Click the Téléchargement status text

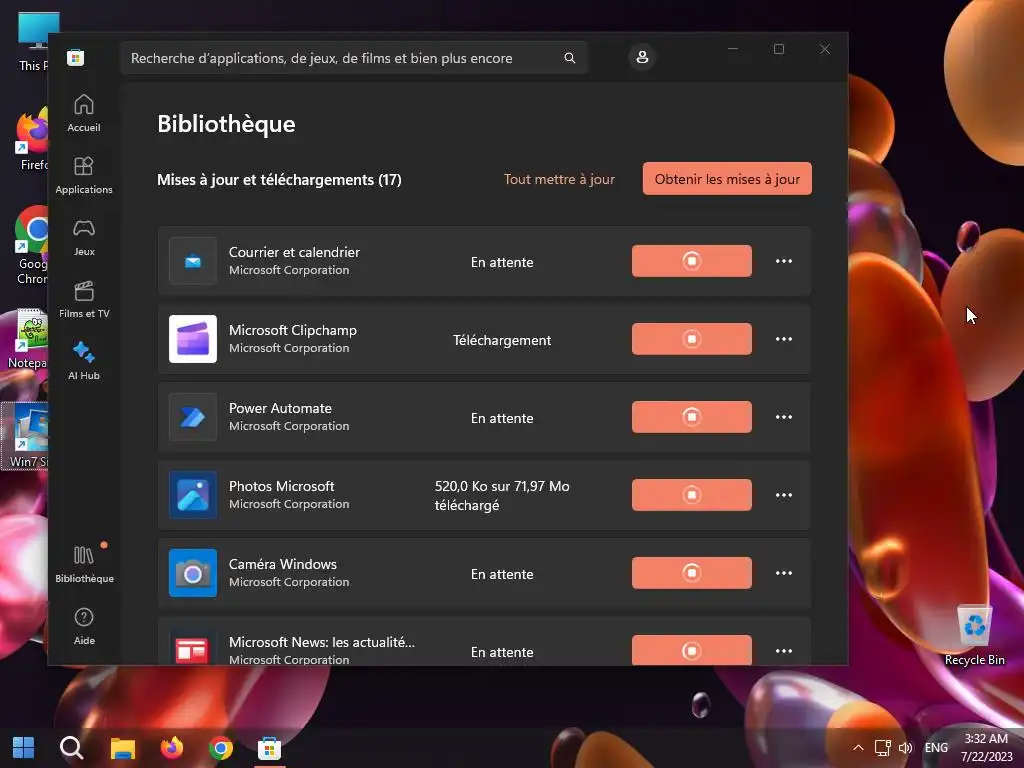click(502, 340)
